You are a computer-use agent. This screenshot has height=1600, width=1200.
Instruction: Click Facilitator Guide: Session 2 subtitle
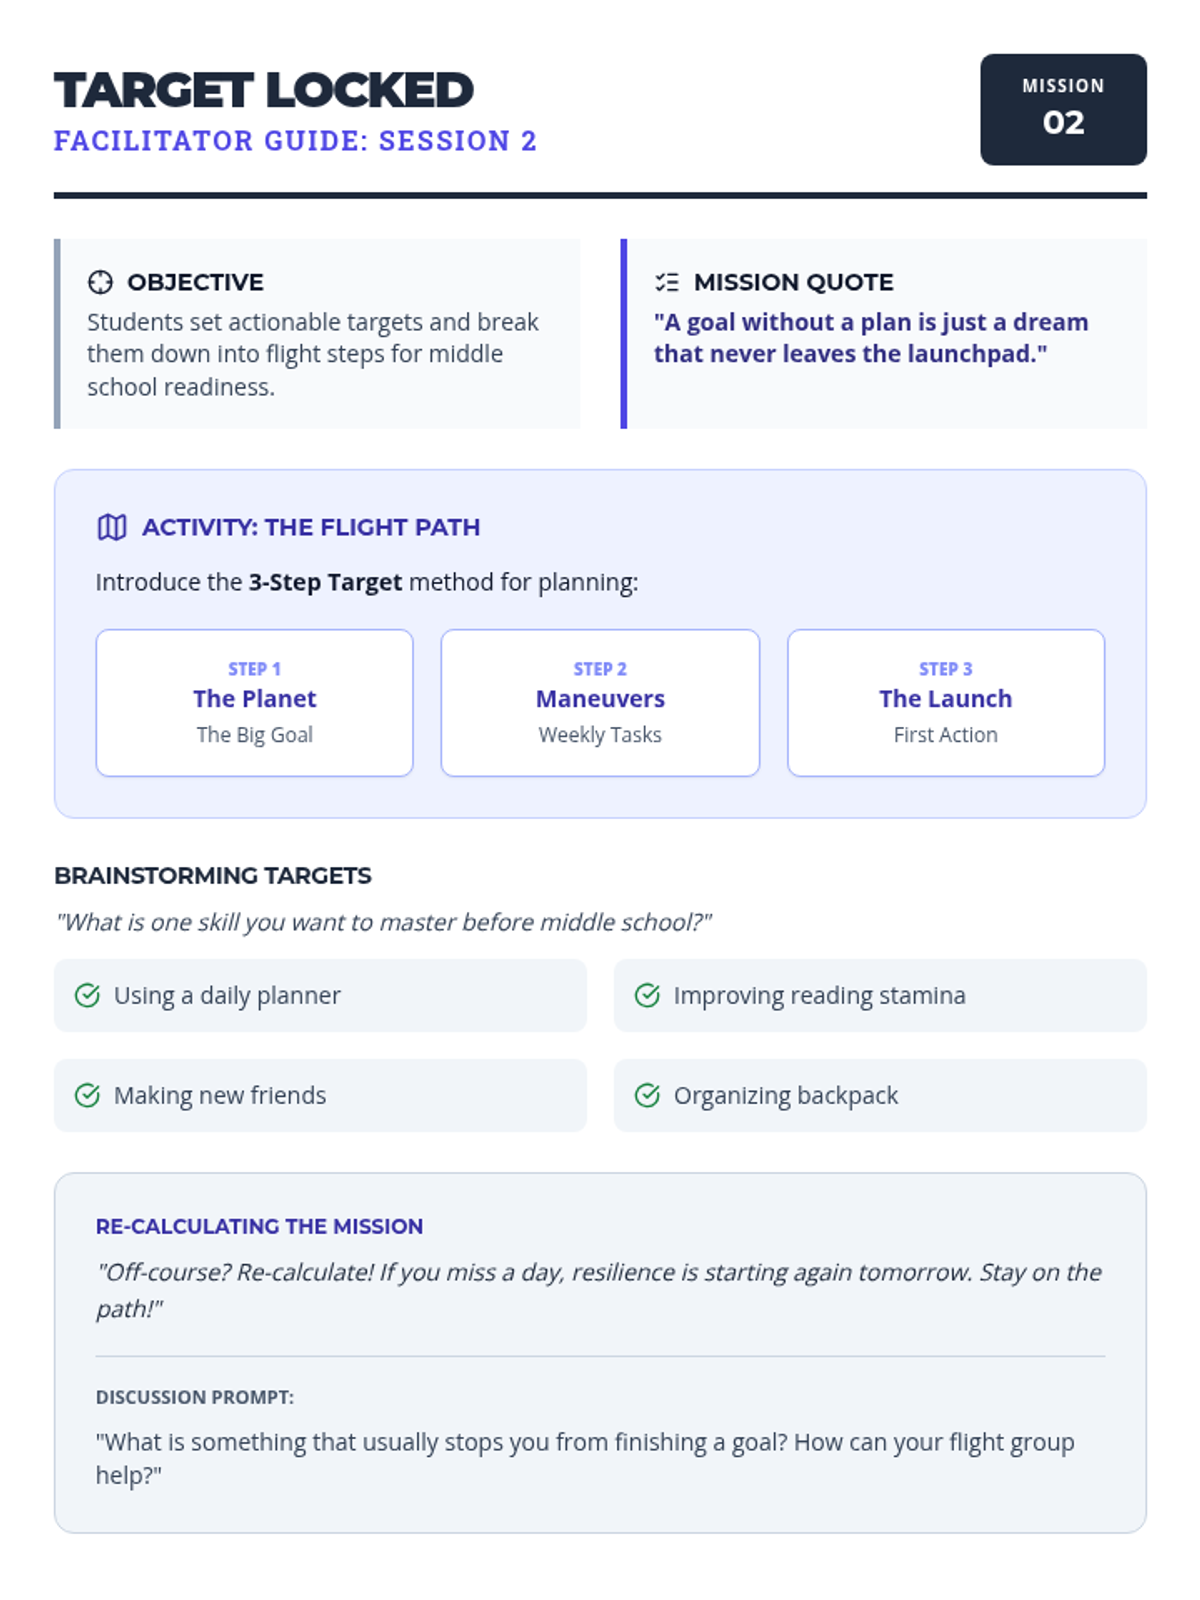tap(295, 141)
